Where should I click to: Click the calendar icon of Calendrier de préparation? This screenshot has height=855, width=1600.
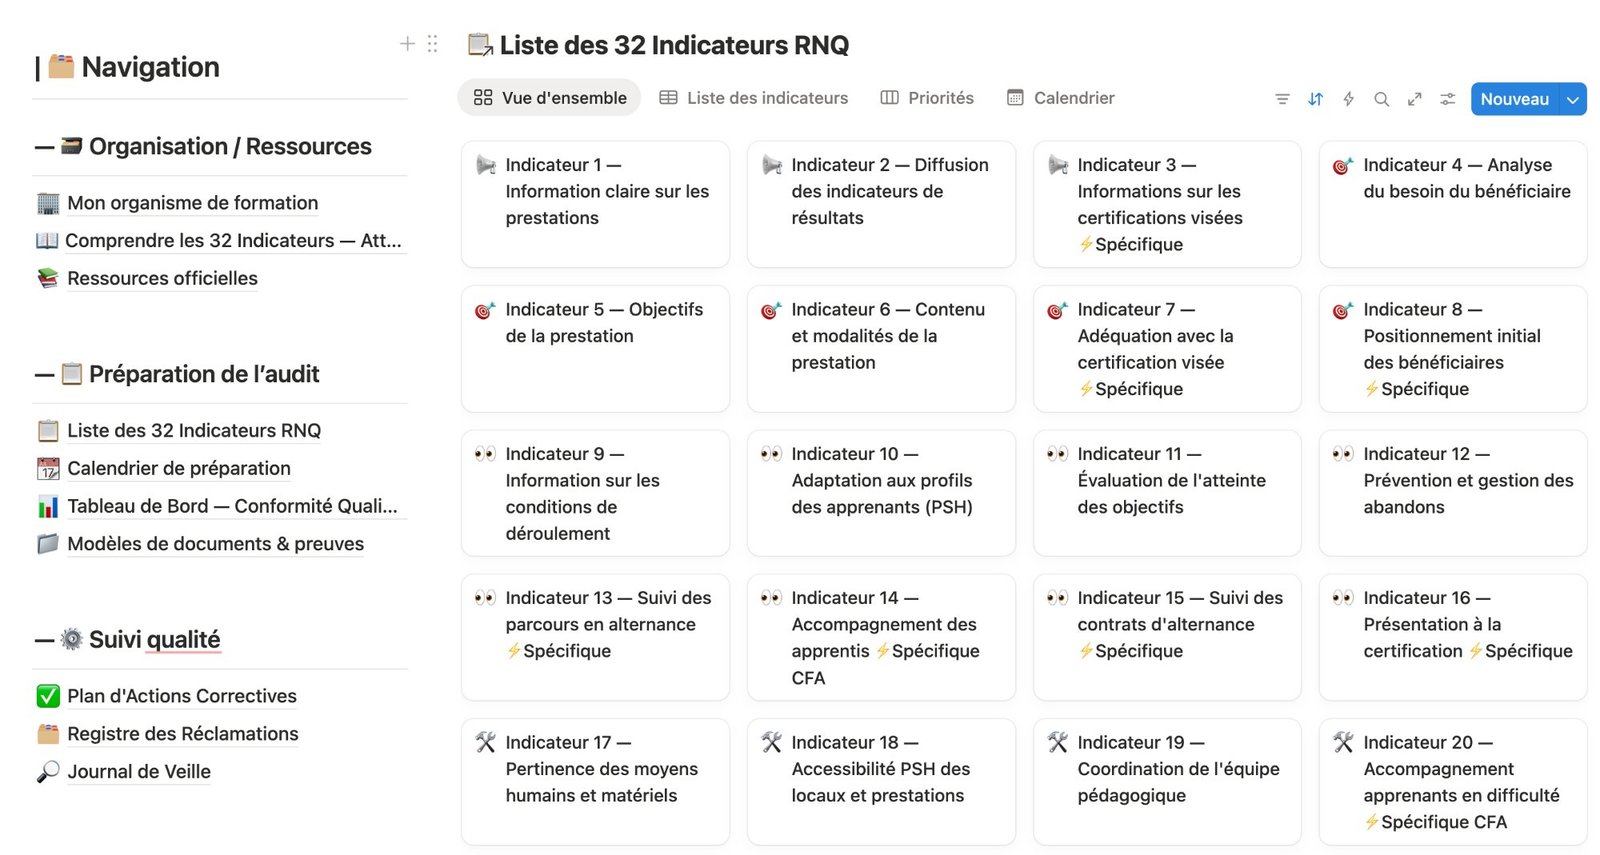coord(48,468)
